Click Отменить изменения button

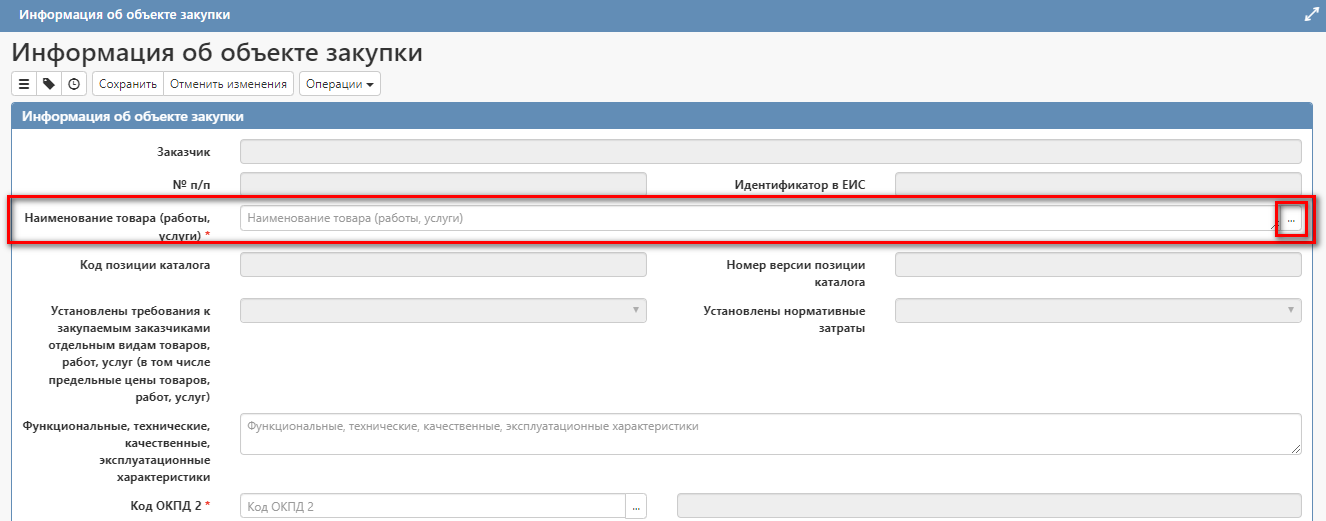[x=228, y=84]
